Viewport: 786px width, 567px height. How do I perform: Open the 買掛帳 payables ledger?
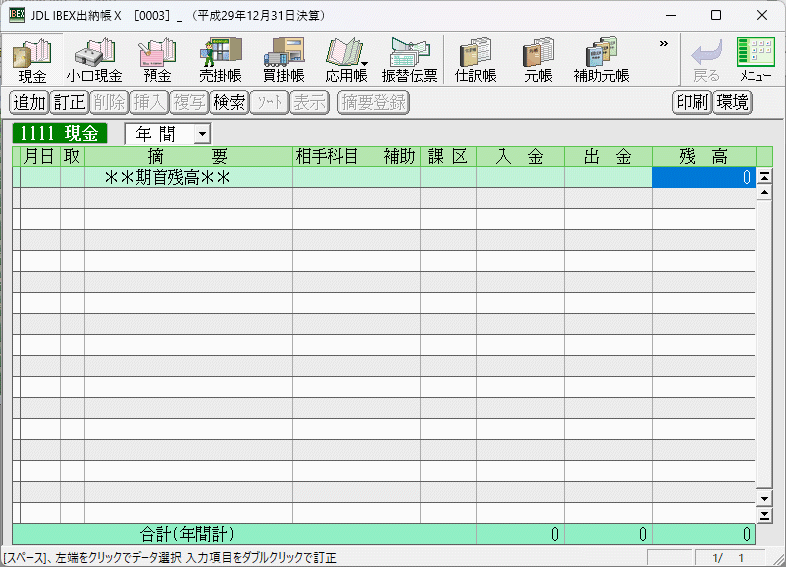(x=284, y=60)
